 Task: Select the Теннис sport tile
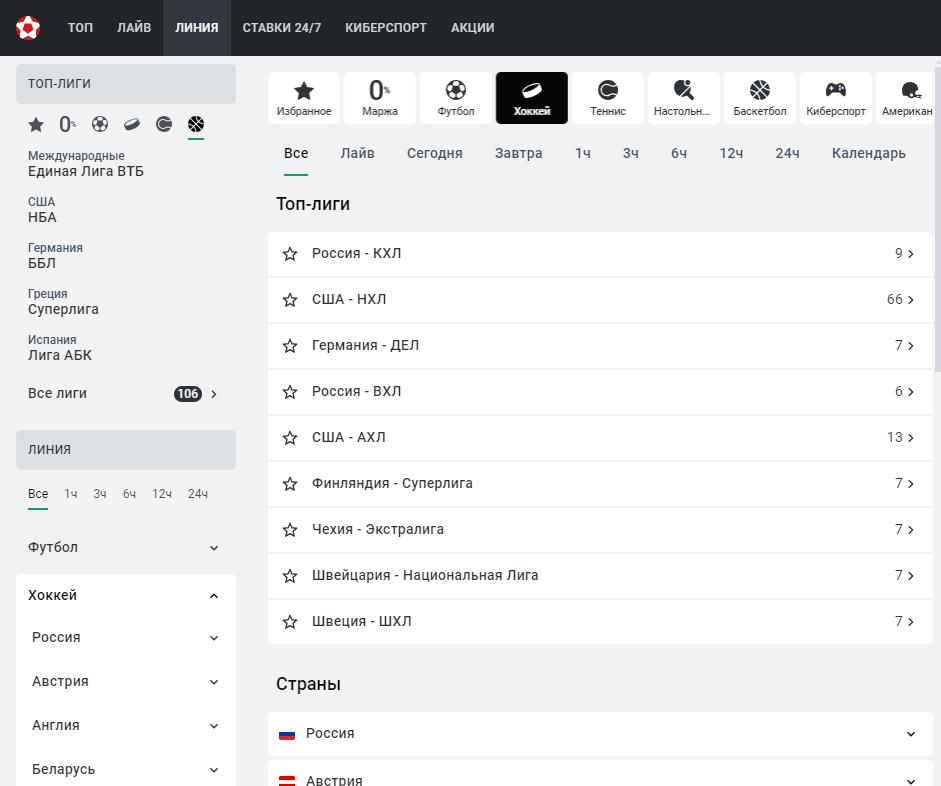point(608,98)
